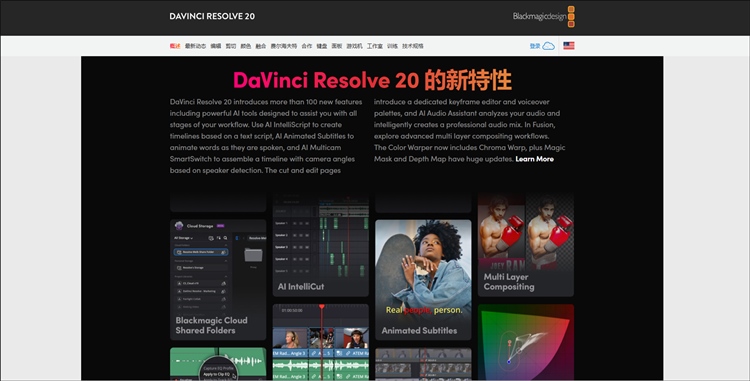
Task: Open the color warper chroma thumbnail
Action: pos(526,342)
